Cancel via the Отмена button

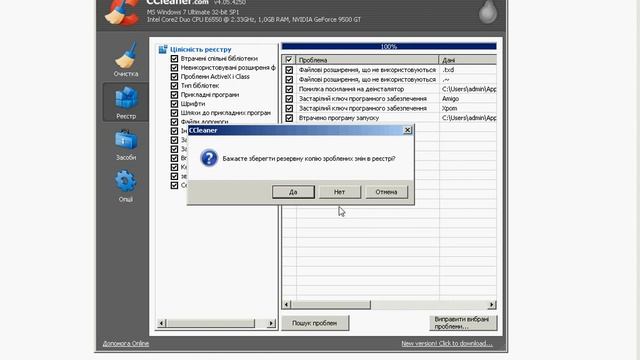[x=386, y=192]
